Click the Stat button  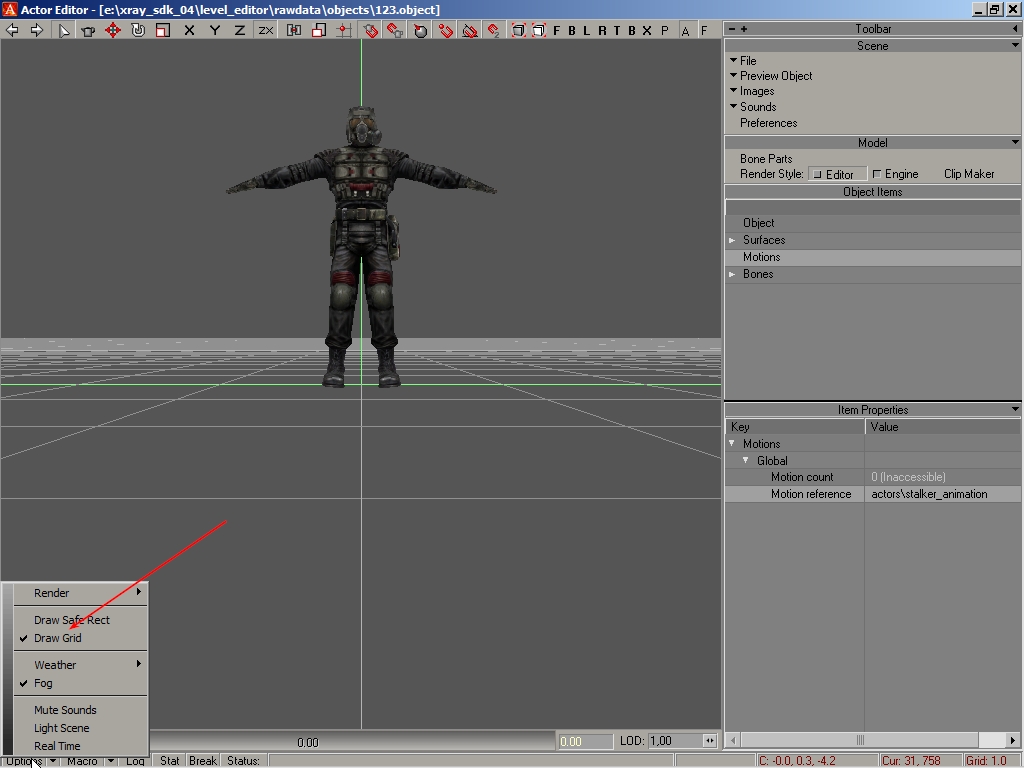(170, 761)
